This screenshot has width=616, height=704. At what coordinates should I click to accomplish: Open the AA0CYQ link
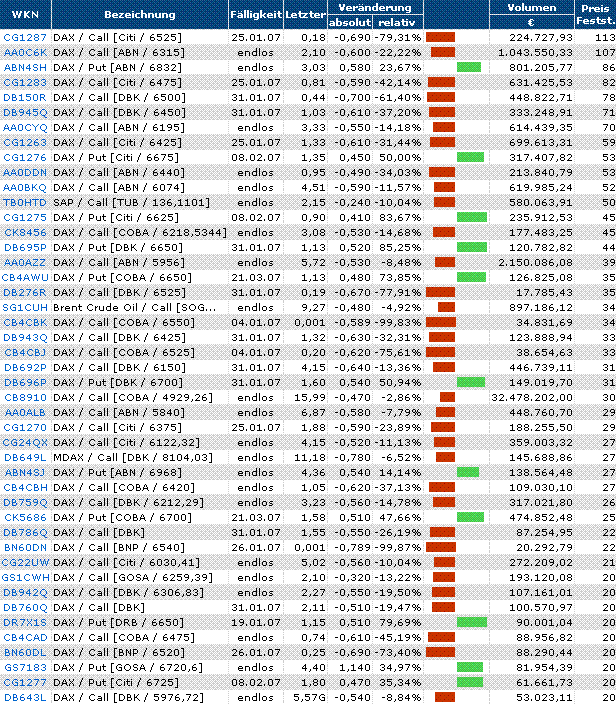25,128
